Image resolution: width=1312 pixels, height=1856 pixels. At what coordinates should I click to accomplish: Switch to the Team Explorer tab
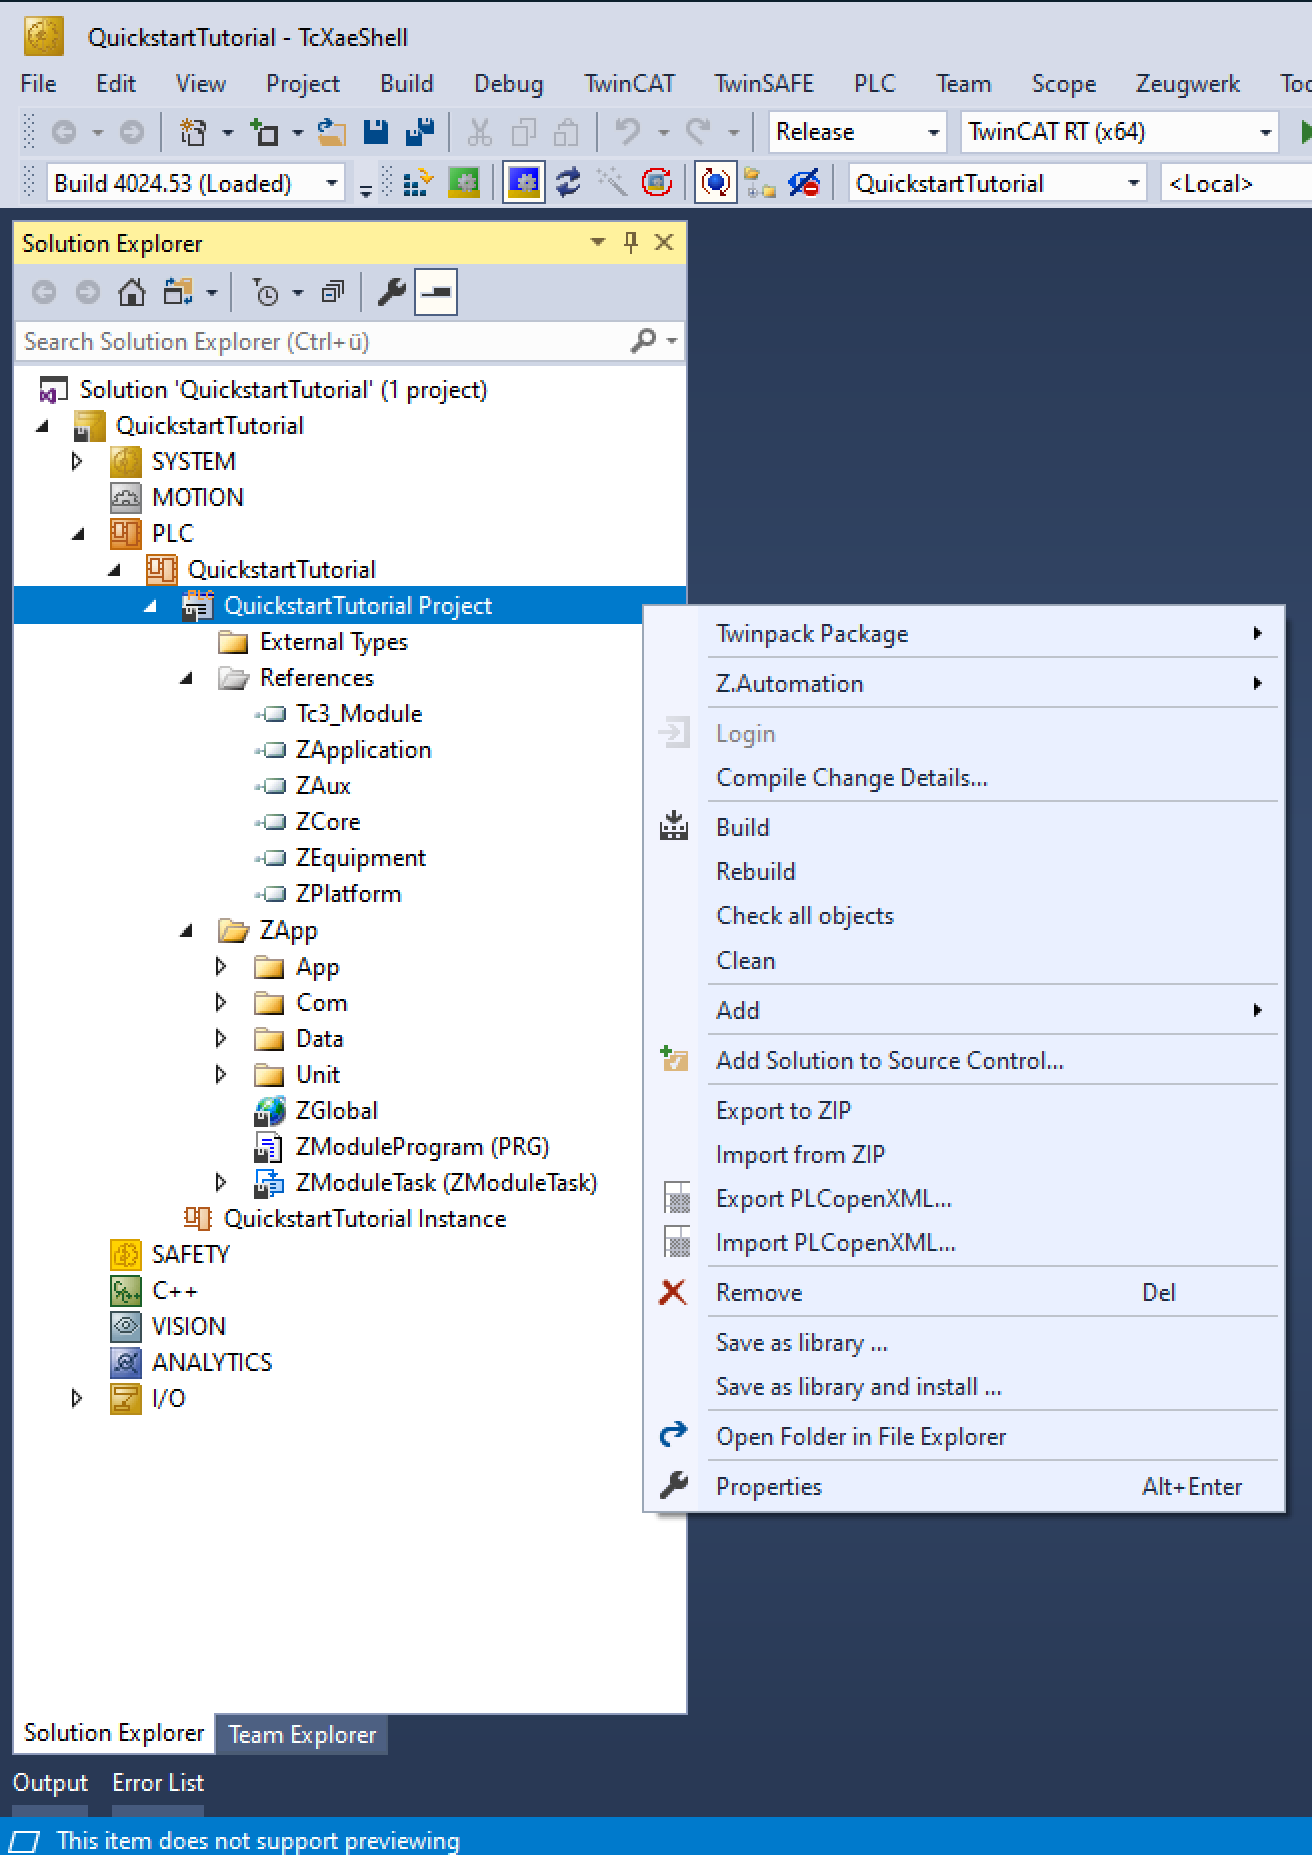click(x=302, y=1734)
